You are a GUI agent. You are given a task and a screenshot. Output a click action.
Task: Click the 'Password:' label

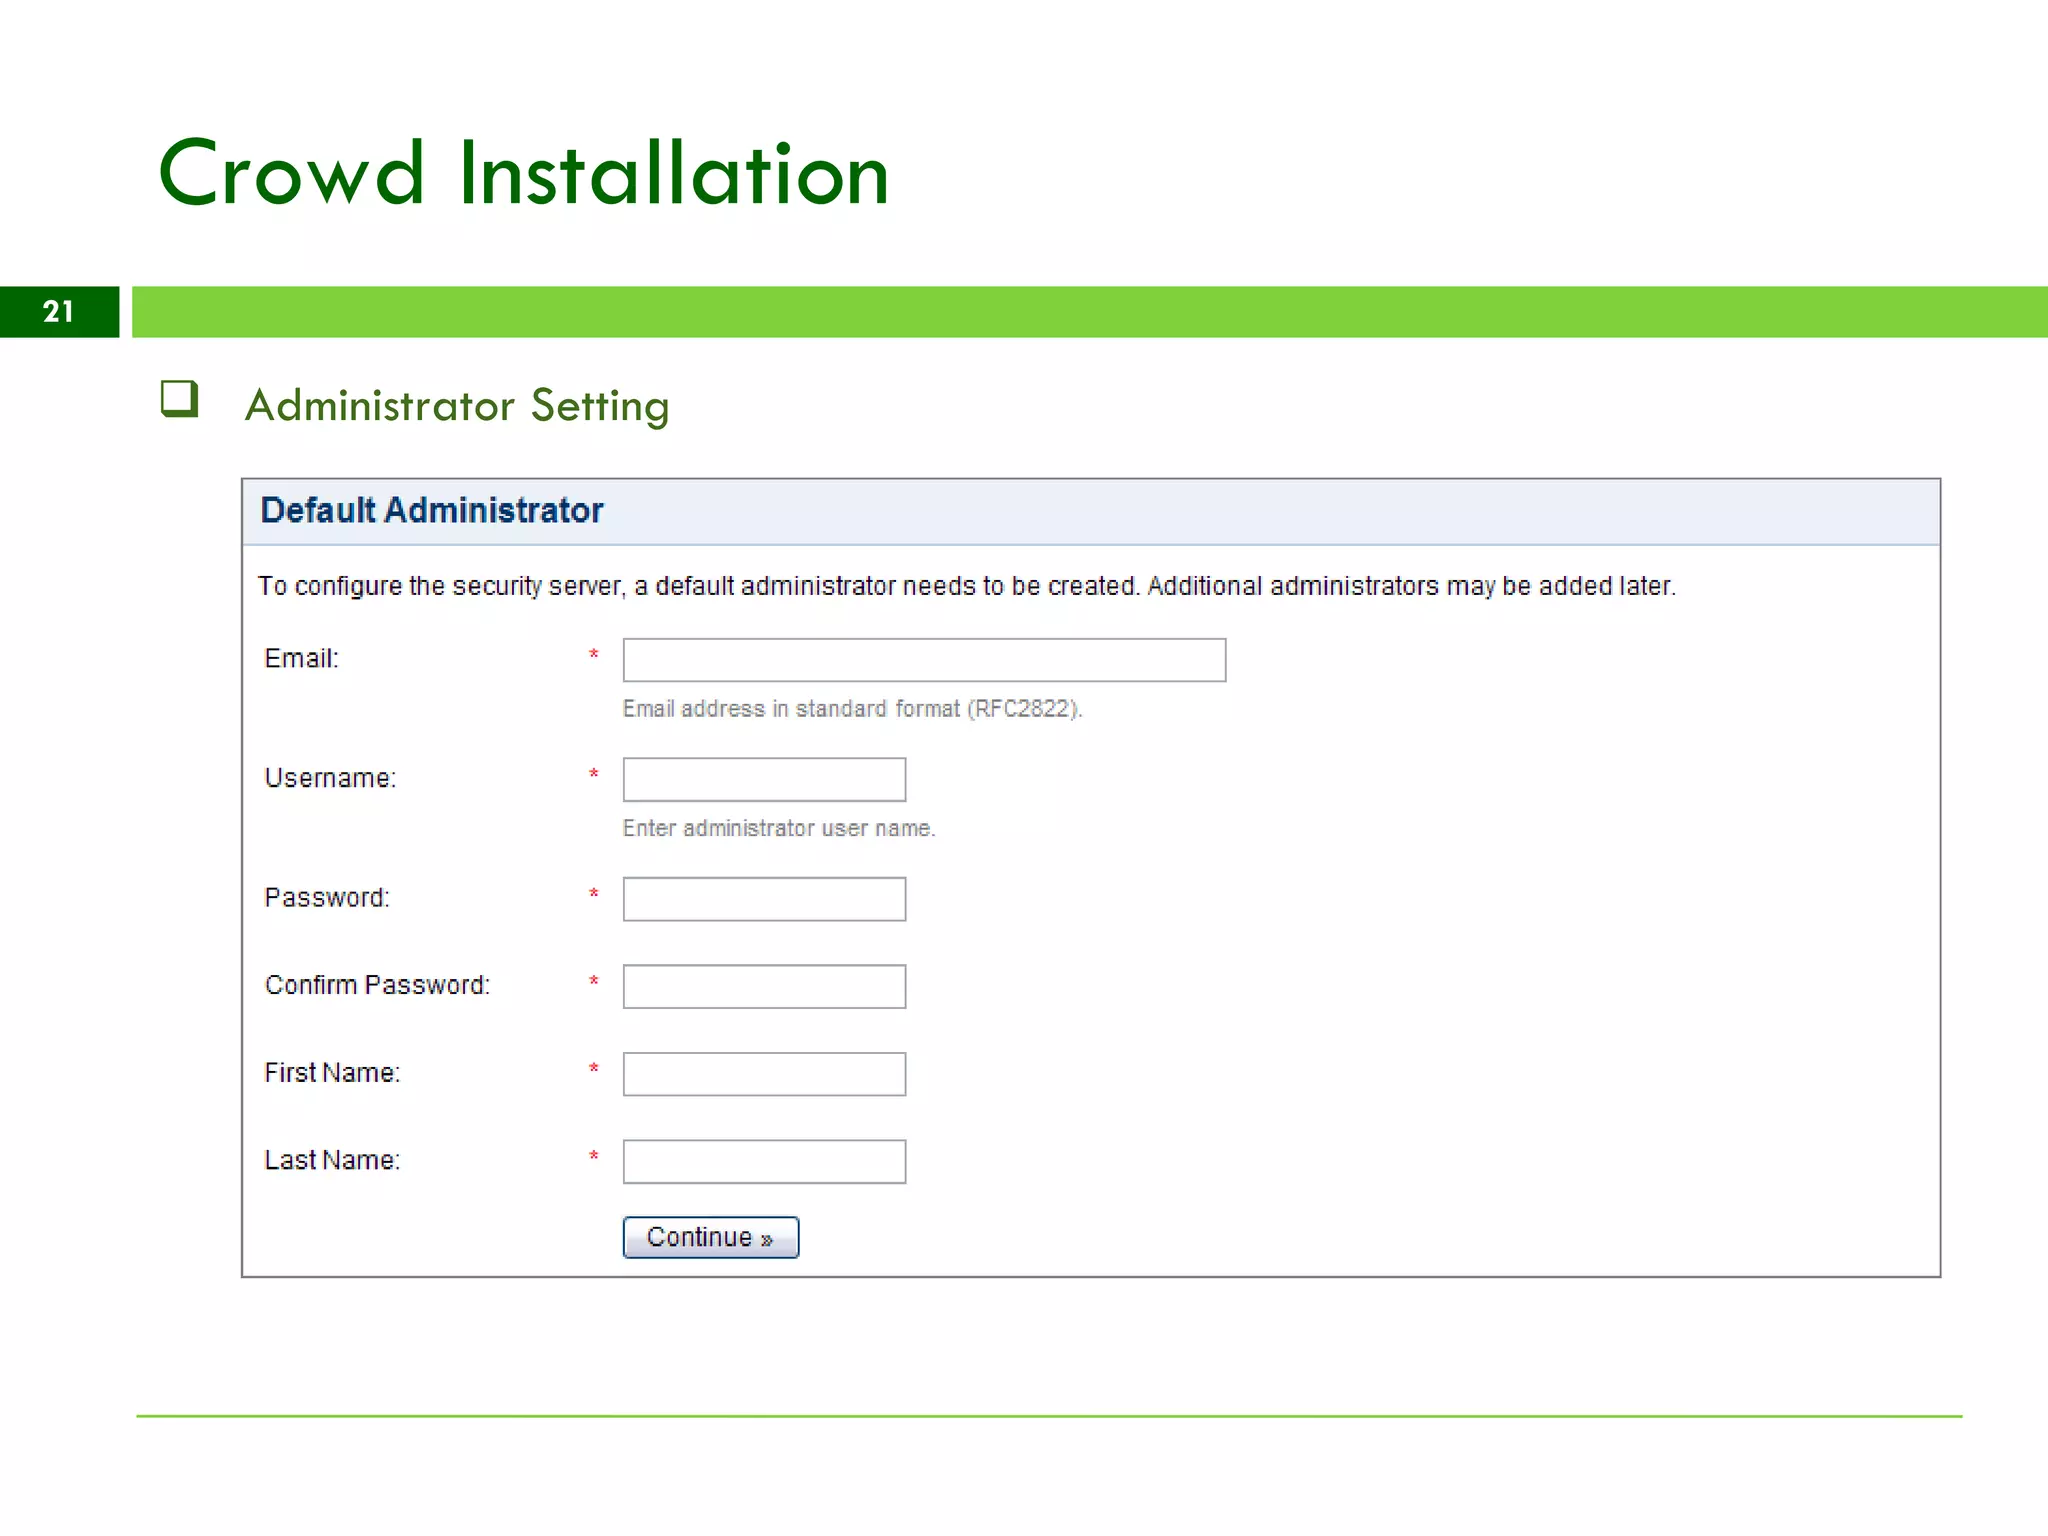pyautogui.click(x=327, y=897)
